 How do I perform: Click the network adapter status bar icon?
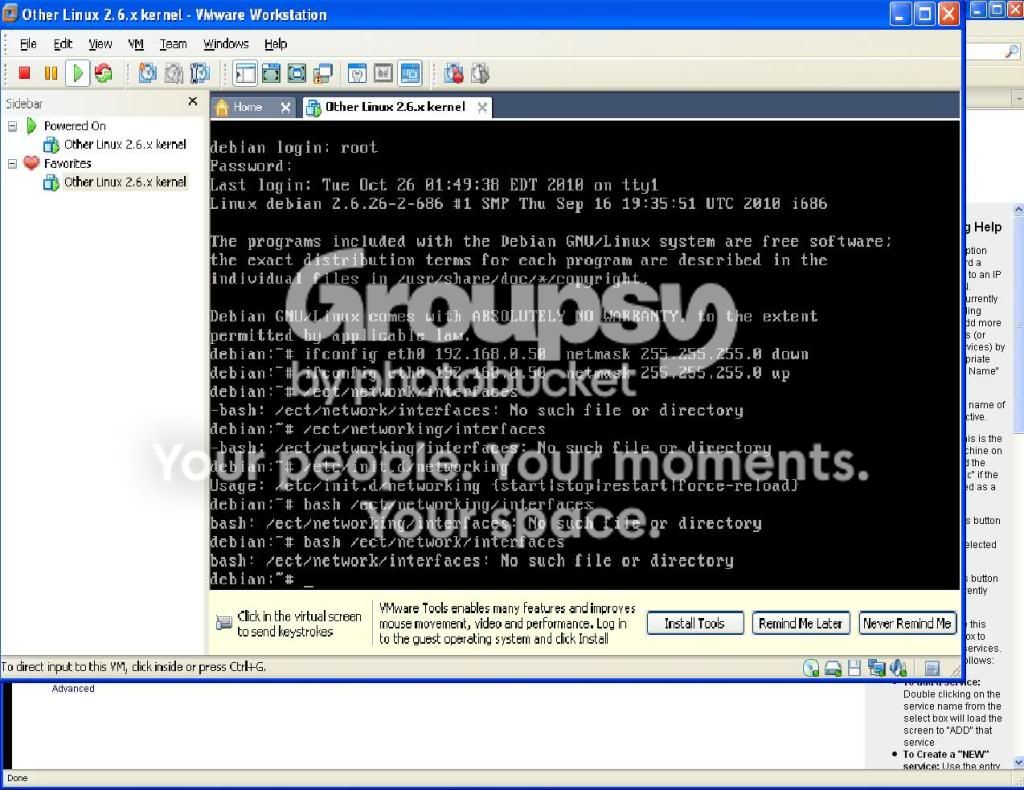click(x=876, y=668)
